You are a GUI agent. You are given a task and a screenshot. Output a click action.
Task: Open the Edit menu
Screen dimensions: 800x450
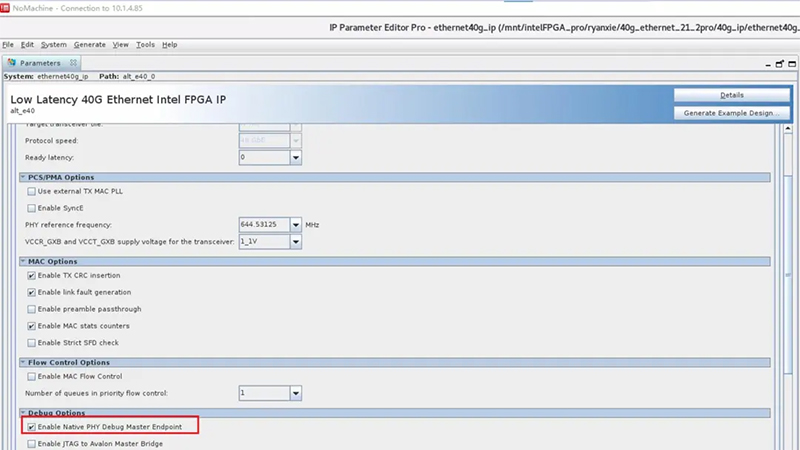point(27,44)
